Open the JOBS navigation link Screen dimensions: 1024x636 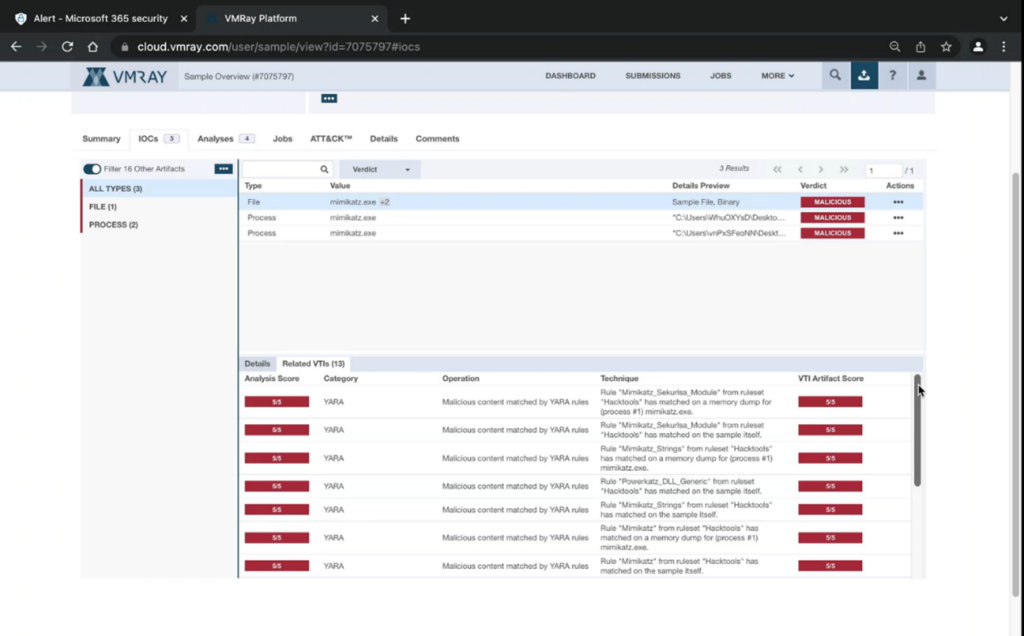point(720,76)
